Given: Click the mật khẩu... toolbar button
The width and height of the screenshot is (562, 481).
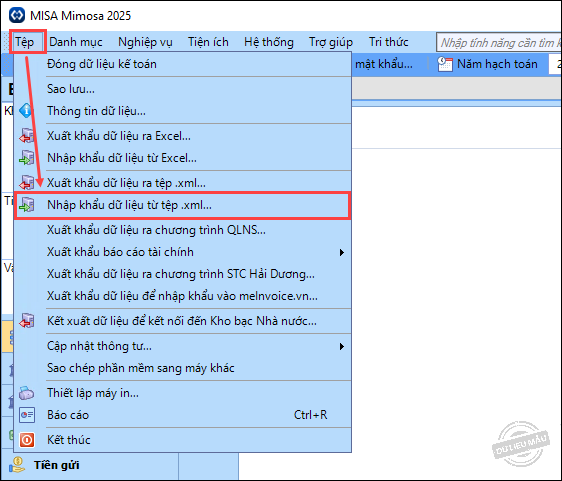Looking at the screenshot, I should [x=384, y=64].
